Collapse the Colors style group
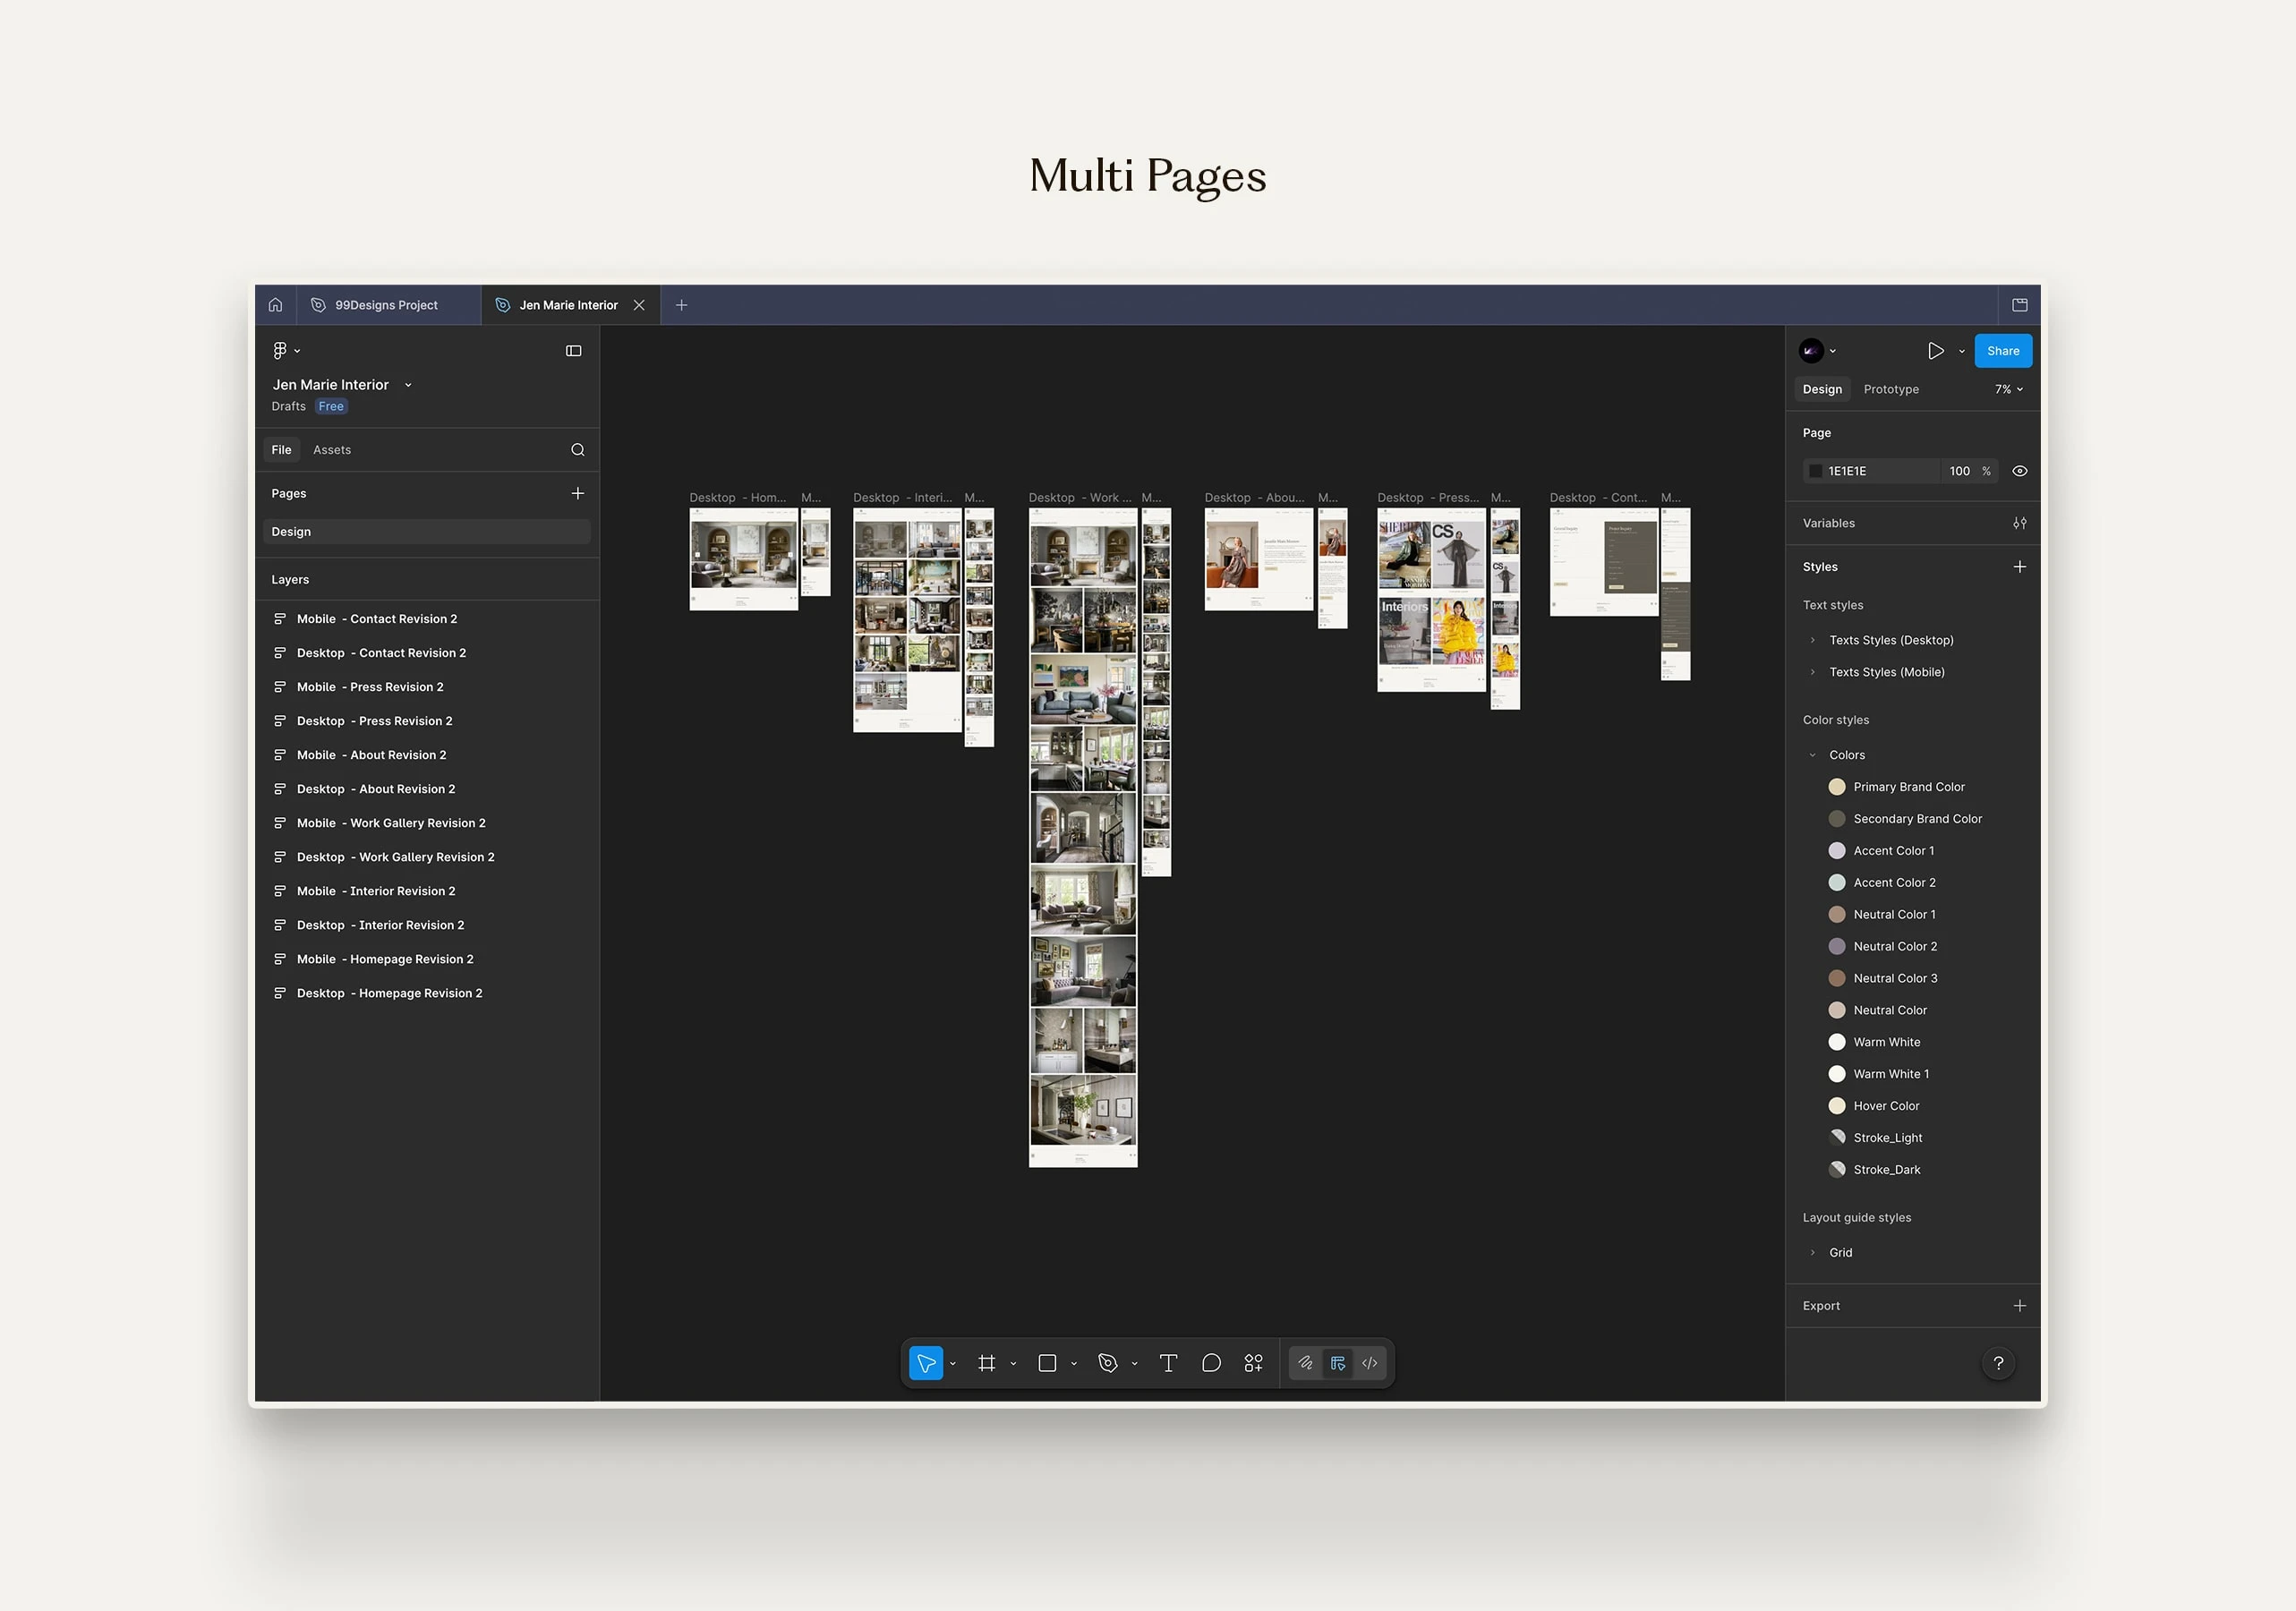This screenshot has width=2296, height=1611. pyautogui.click(x=1812, y=755)
